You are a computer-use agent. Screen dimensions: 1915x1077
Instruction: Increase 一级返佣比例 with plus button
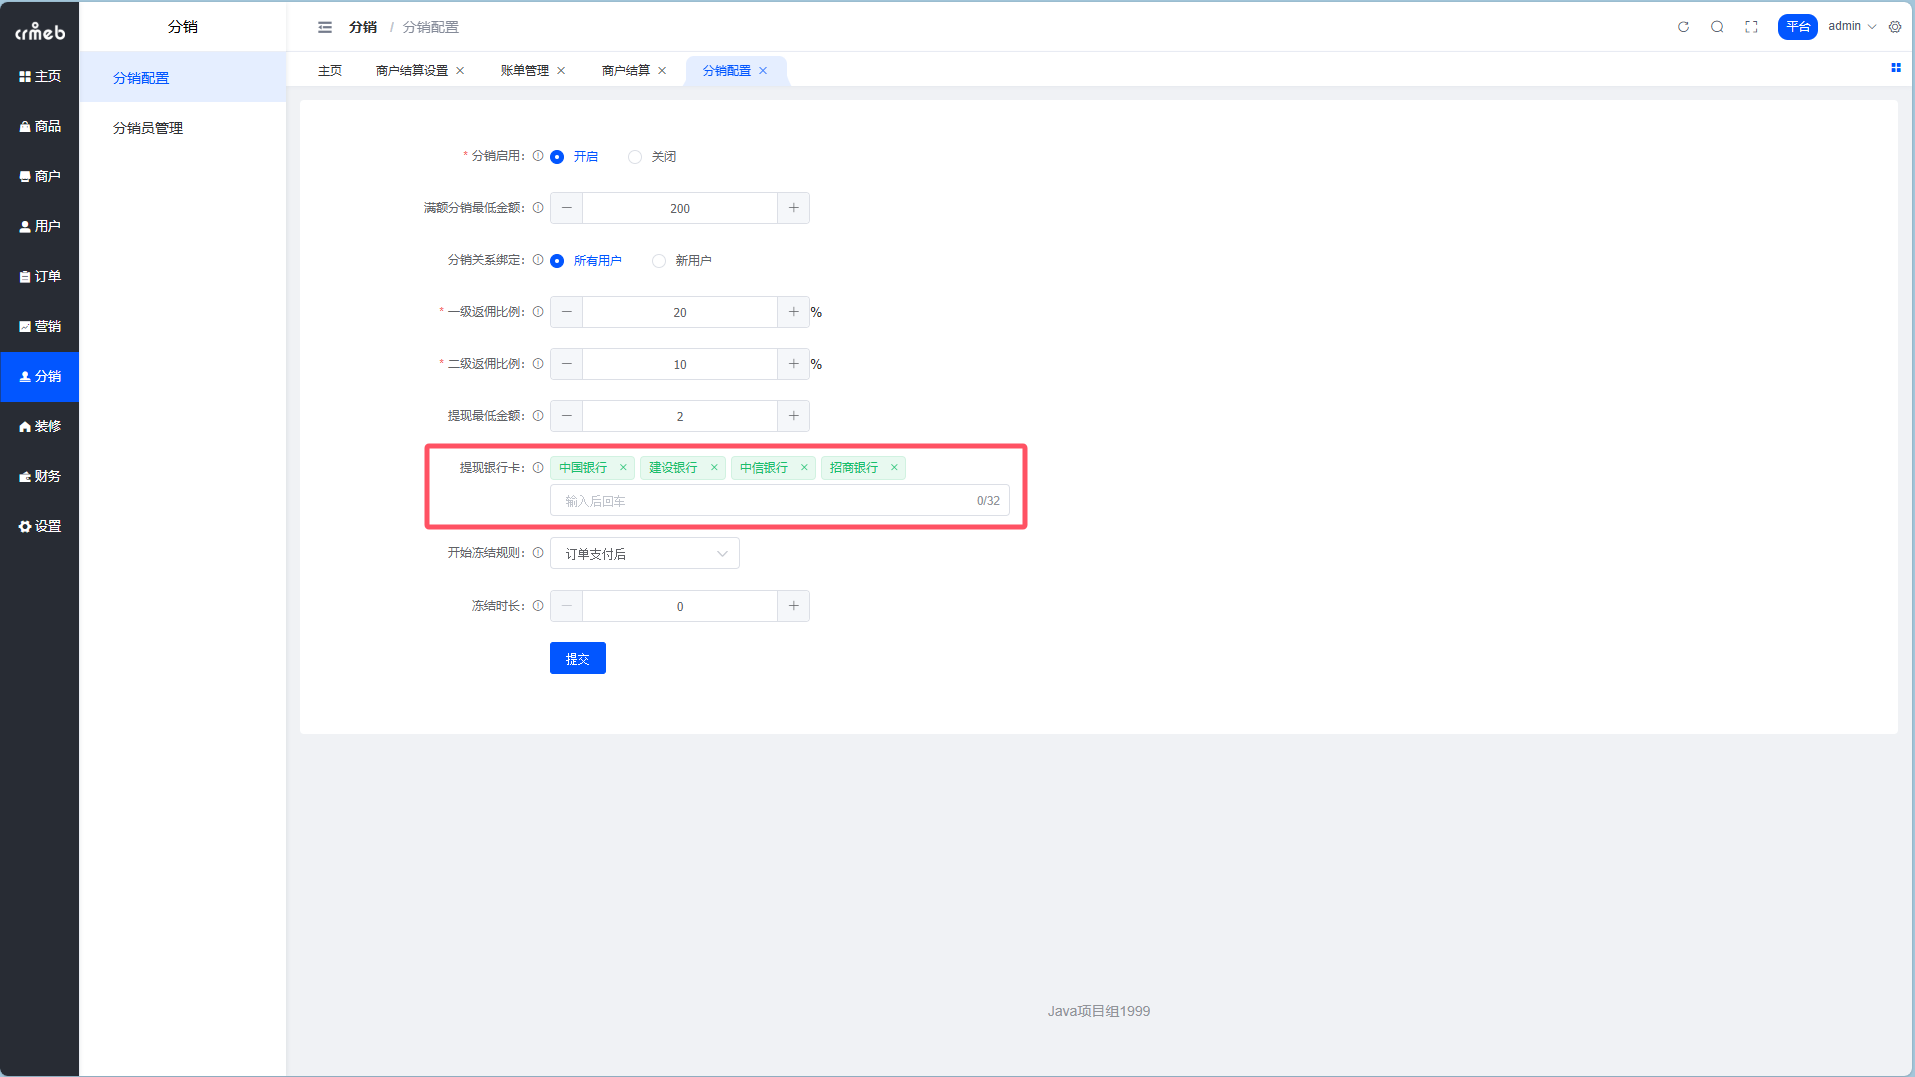click(x=793, y=312)
